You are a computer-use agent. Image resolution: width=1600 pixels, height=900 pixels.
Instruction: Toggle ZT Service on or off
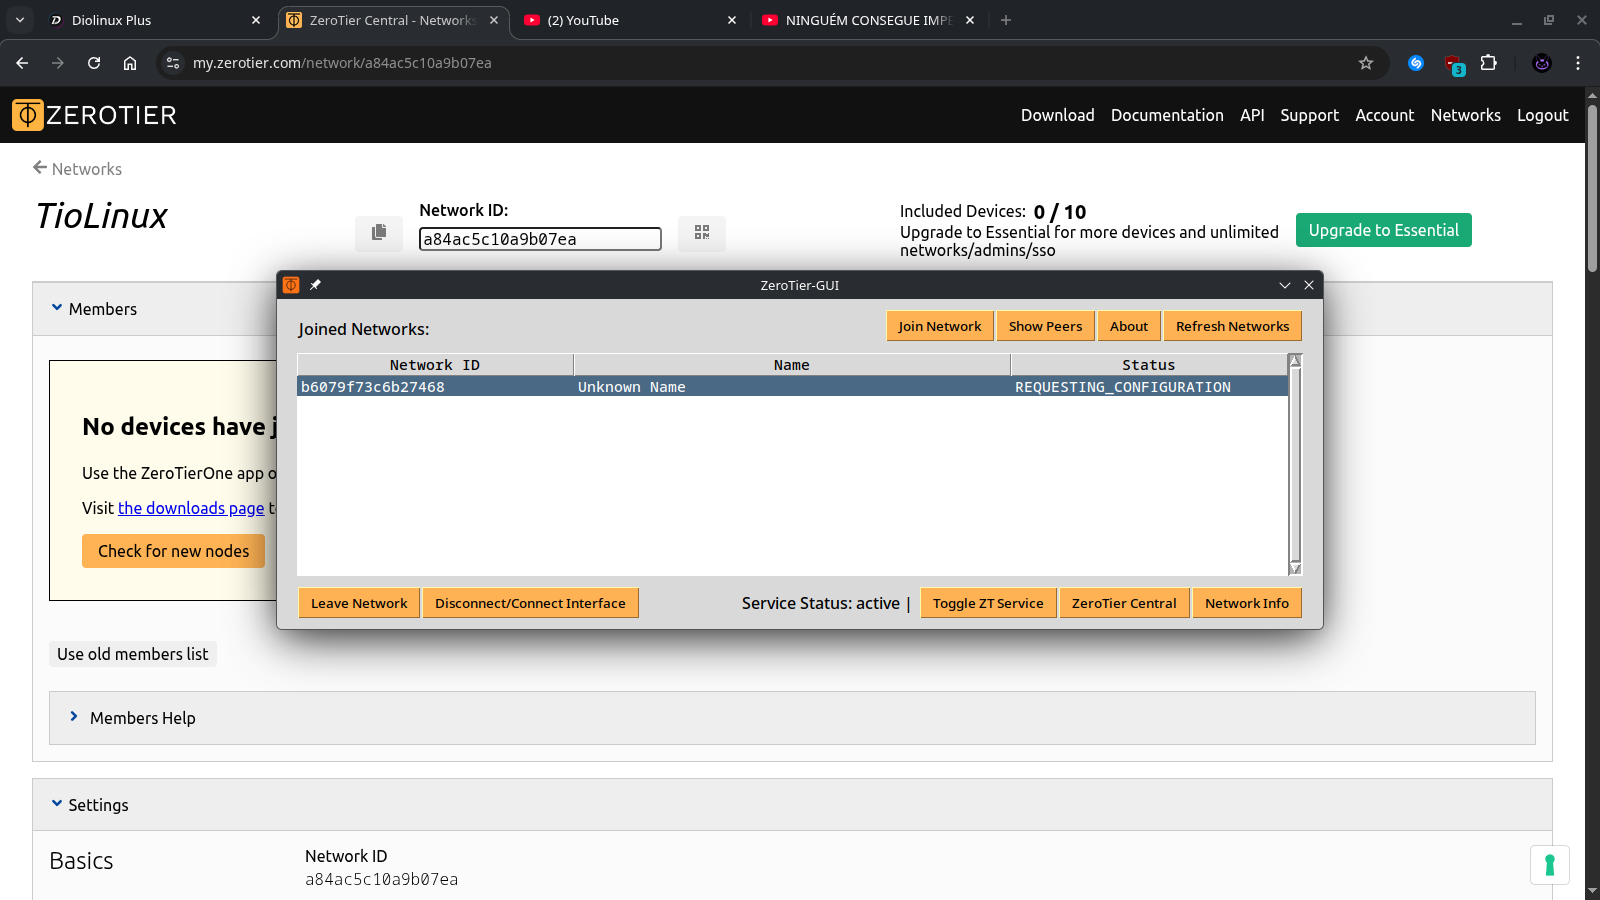pos(987,603)
